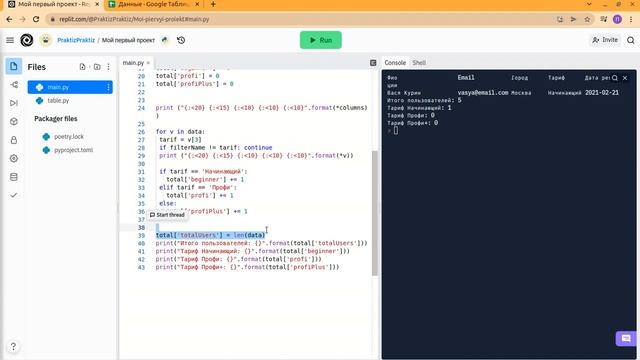Open Settings gear sidebar icon
The width and height of the screenshot is (640, 360).
click(14, 158)
